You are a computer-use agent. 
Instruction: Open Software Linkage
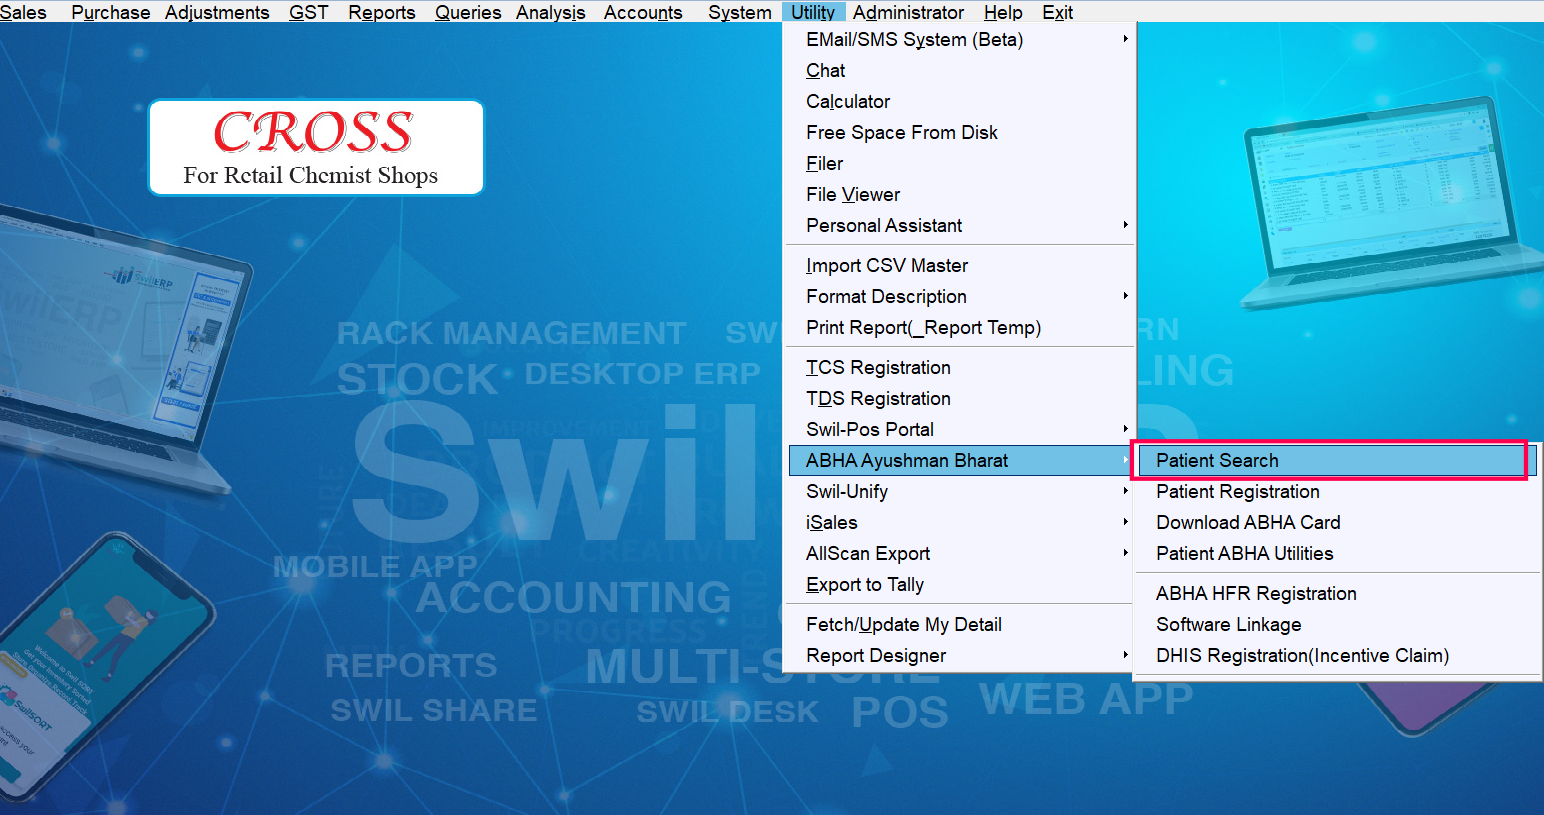(x=1337, y=624)
